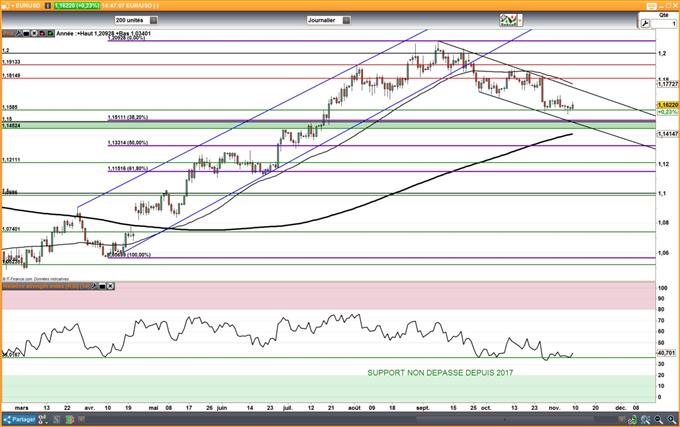
Task: Click the chart zoom tool left of the magnifiers
Action: coord(645,419)
